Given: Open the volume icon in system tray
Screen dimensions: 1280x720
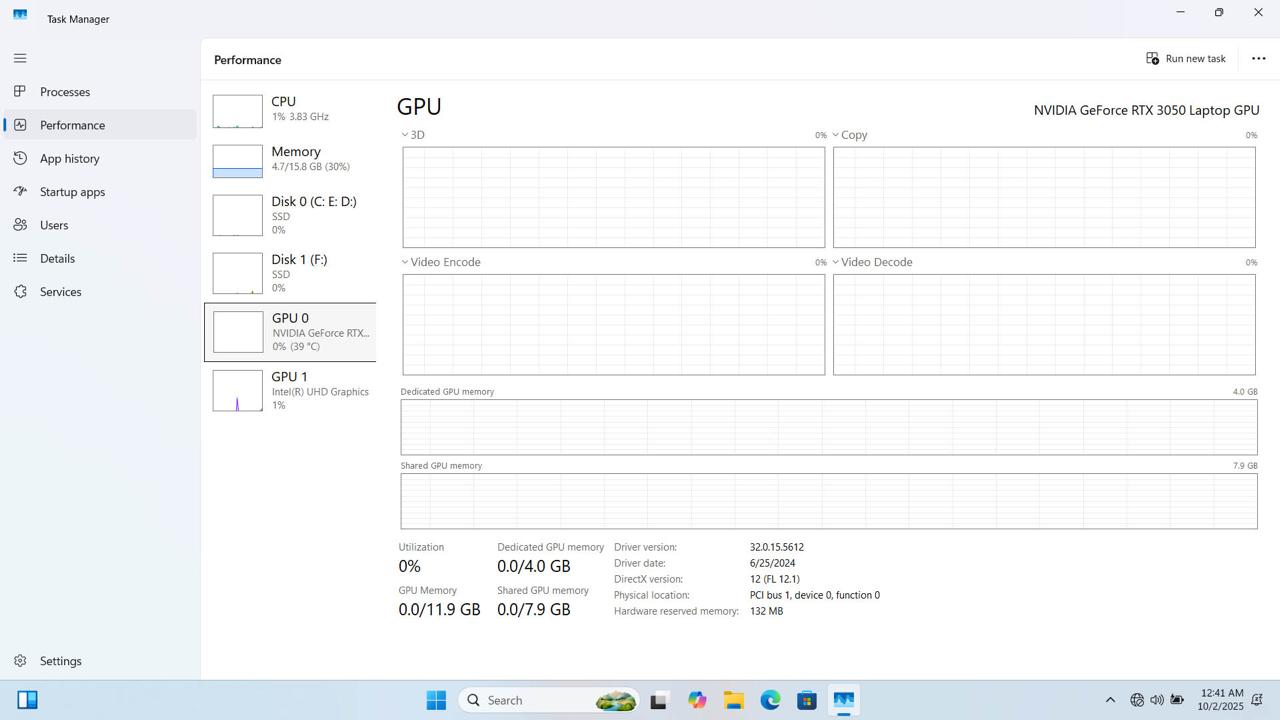Looking at the screenshot, I should click(x=1157, y=700).
